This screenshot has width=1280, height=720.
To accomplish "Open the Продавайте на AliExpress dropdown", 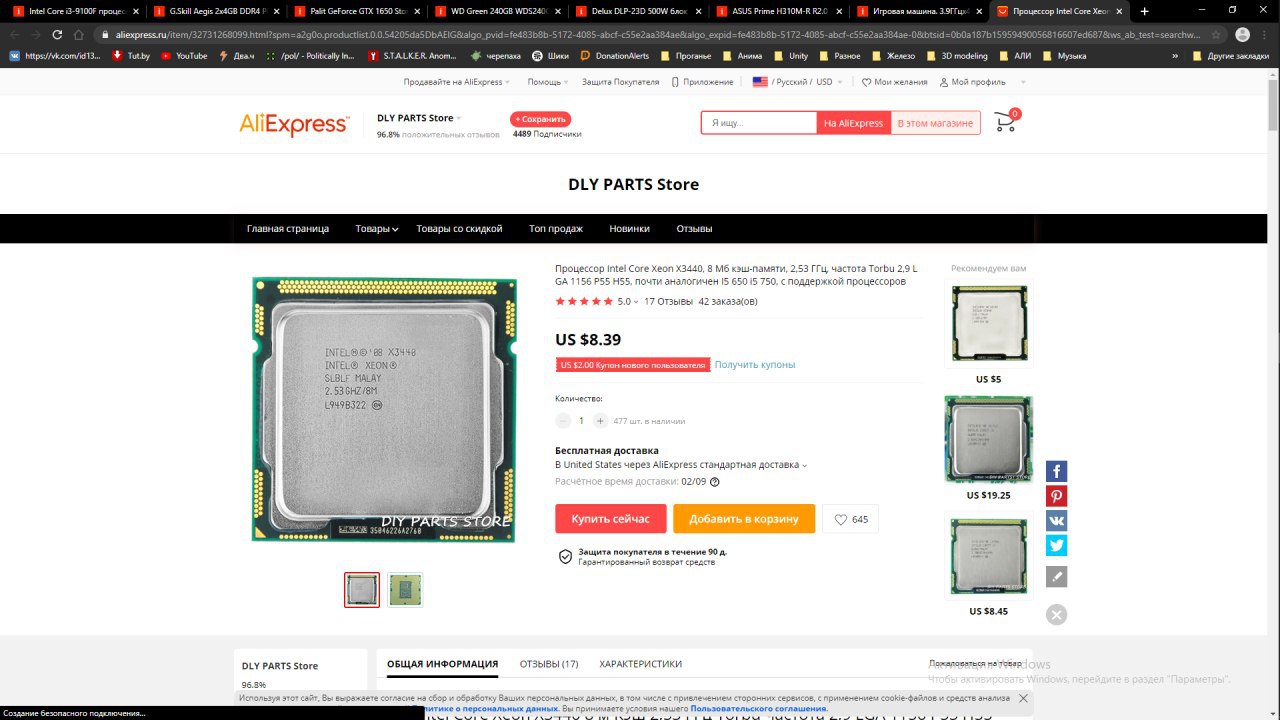I will tap(456, 82).
